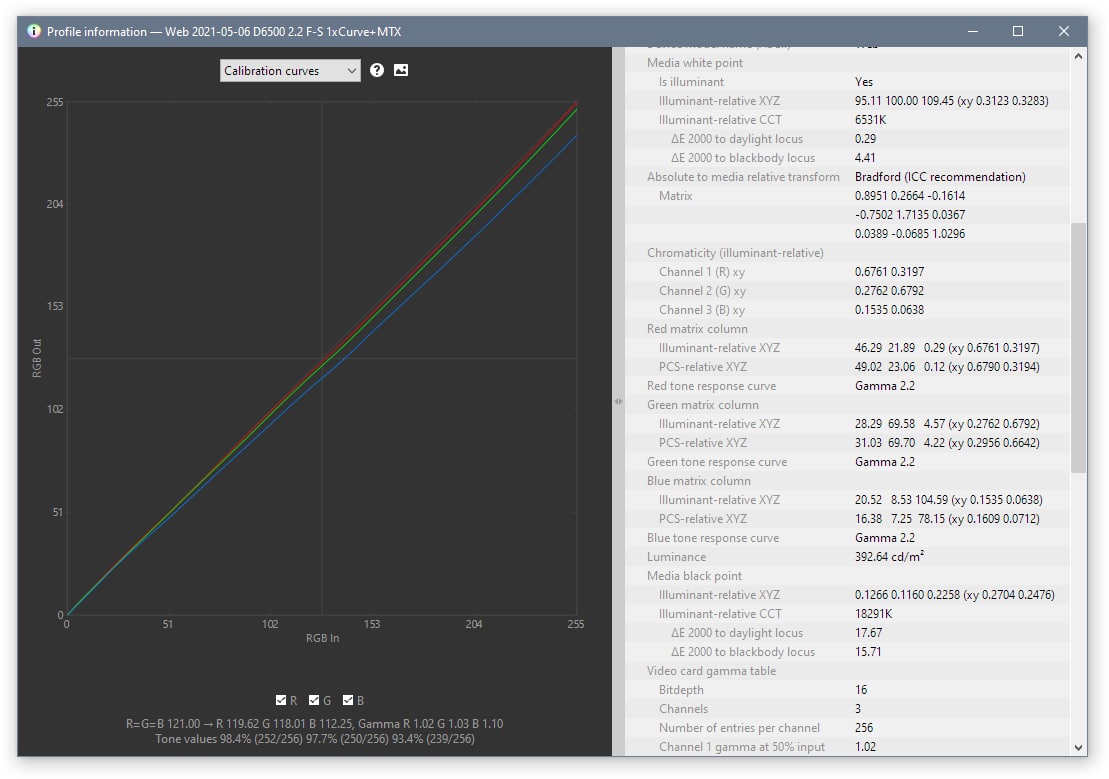Open the help question mark icon
The height and width of the screenshot is (779, 1109).
point(377,70)
